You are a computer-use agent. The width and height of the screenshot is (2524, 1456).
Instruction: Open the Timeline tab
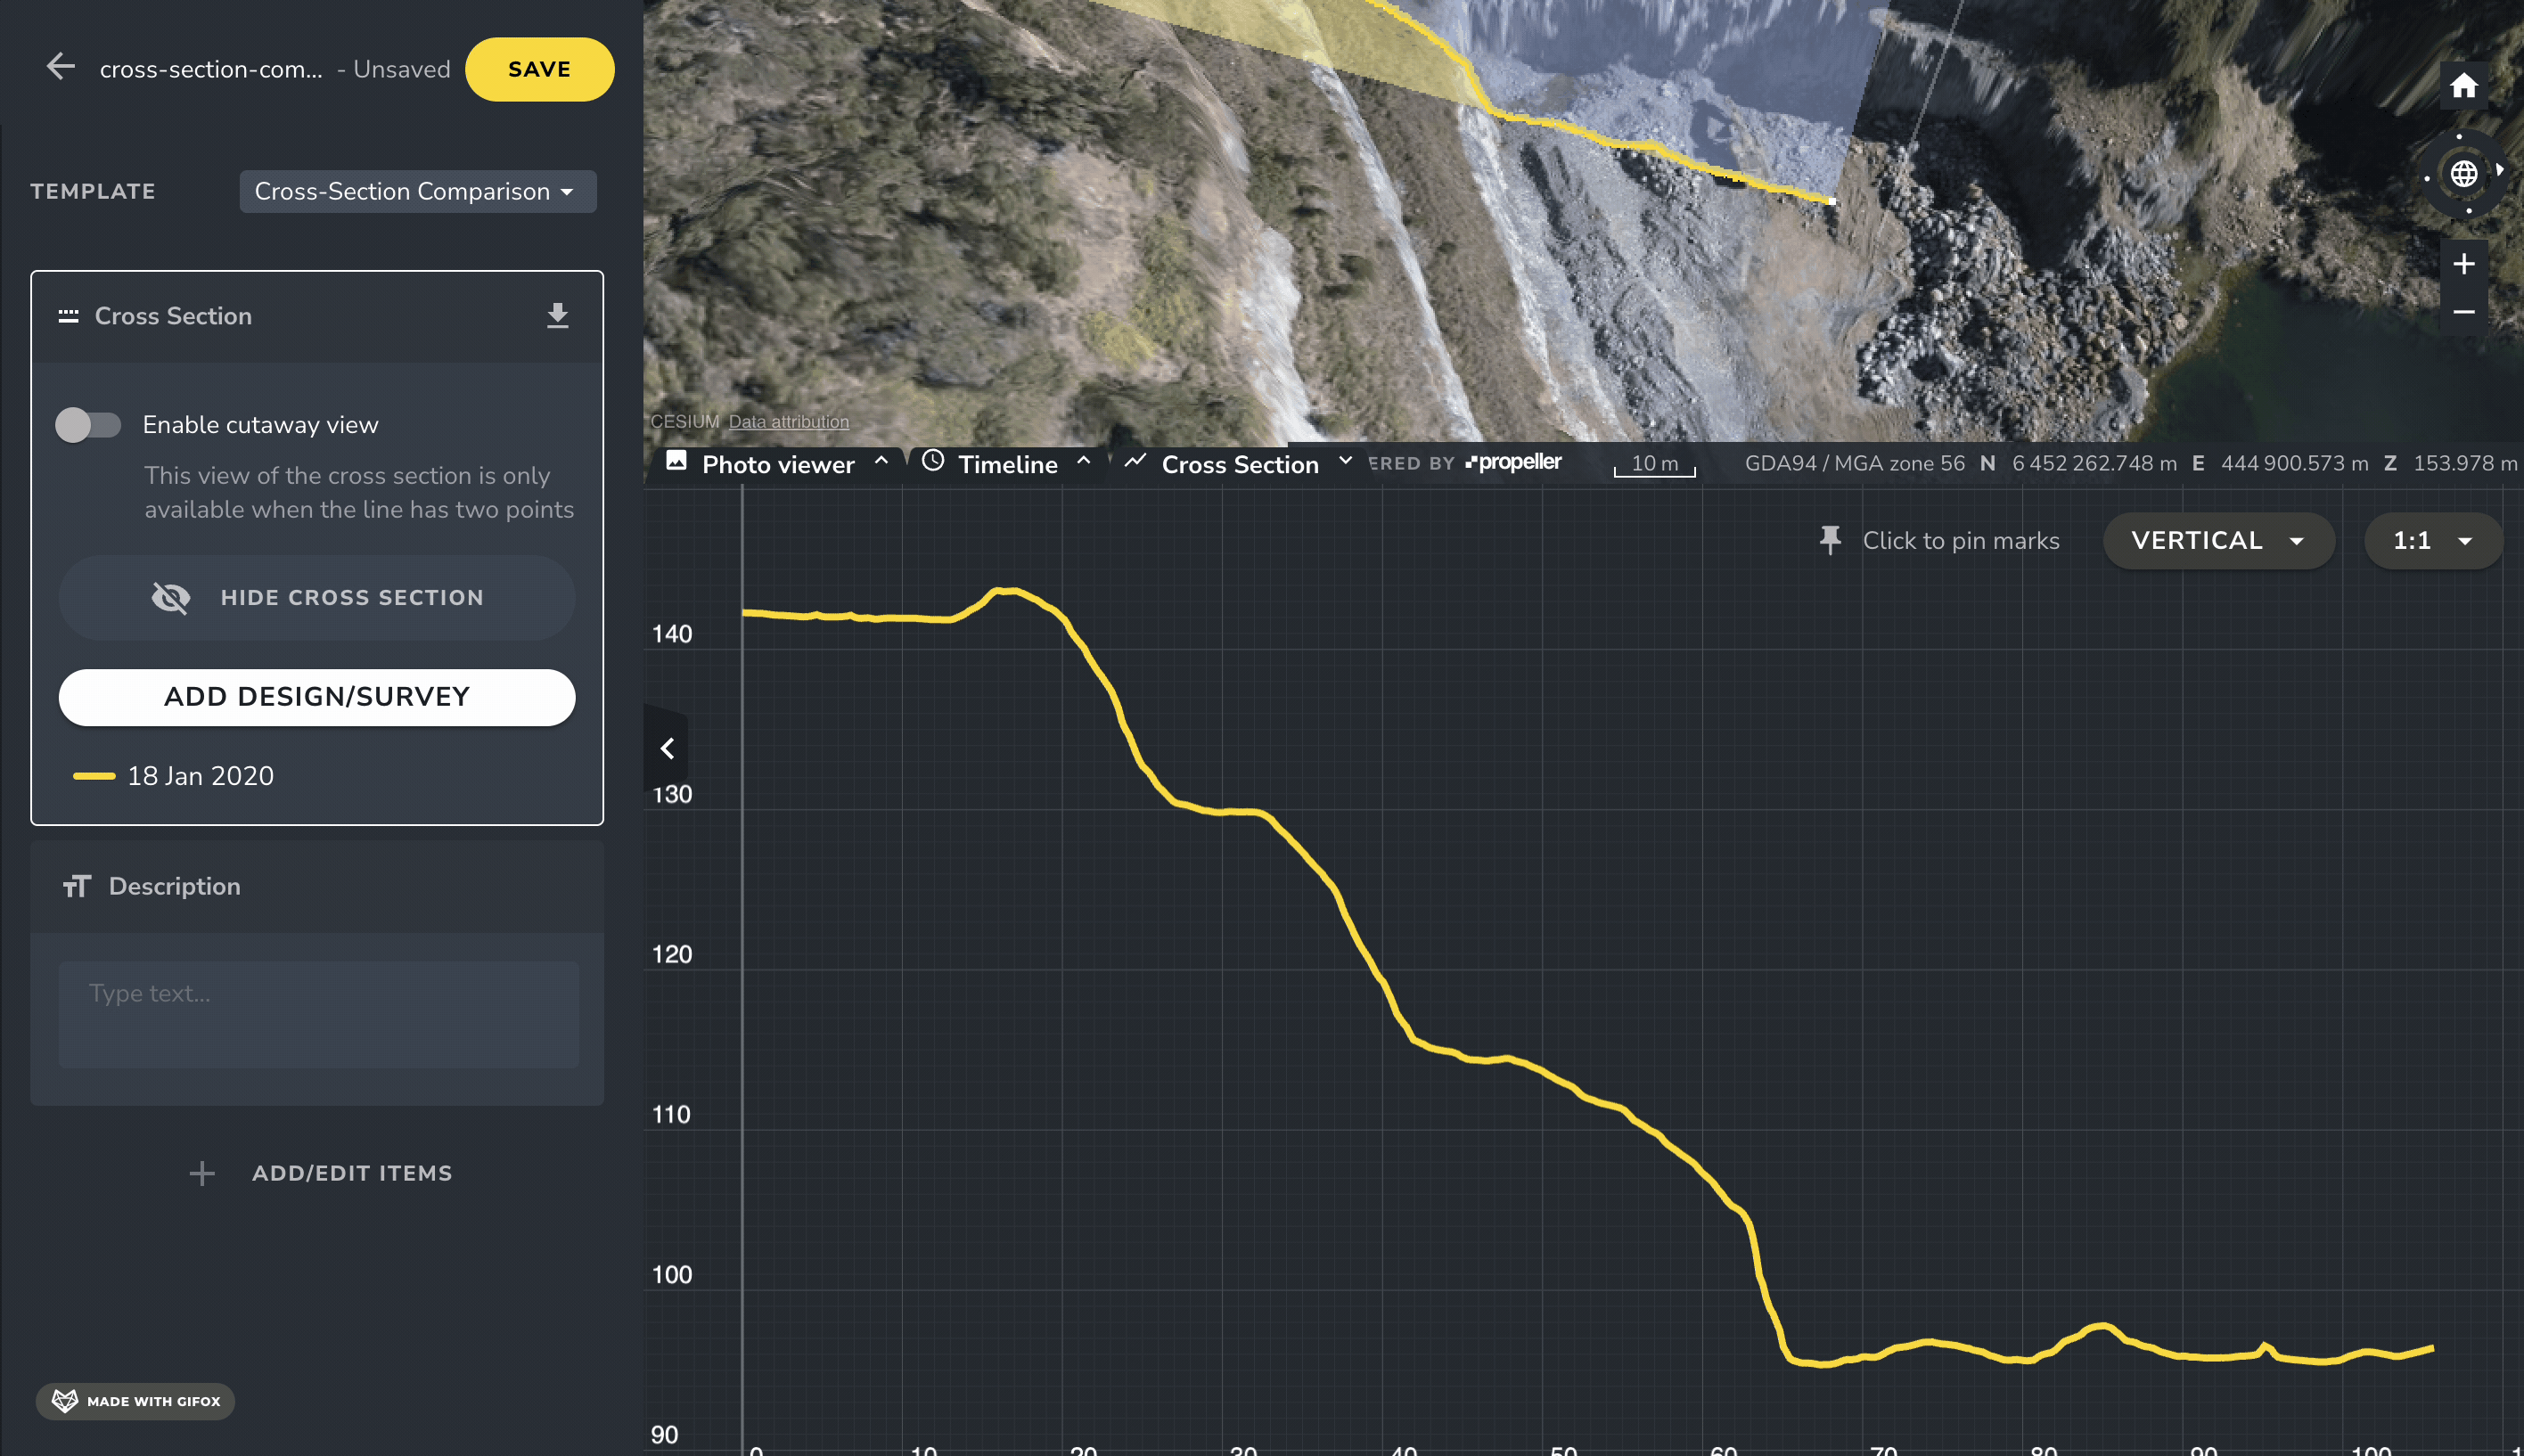pos(1007,464)
